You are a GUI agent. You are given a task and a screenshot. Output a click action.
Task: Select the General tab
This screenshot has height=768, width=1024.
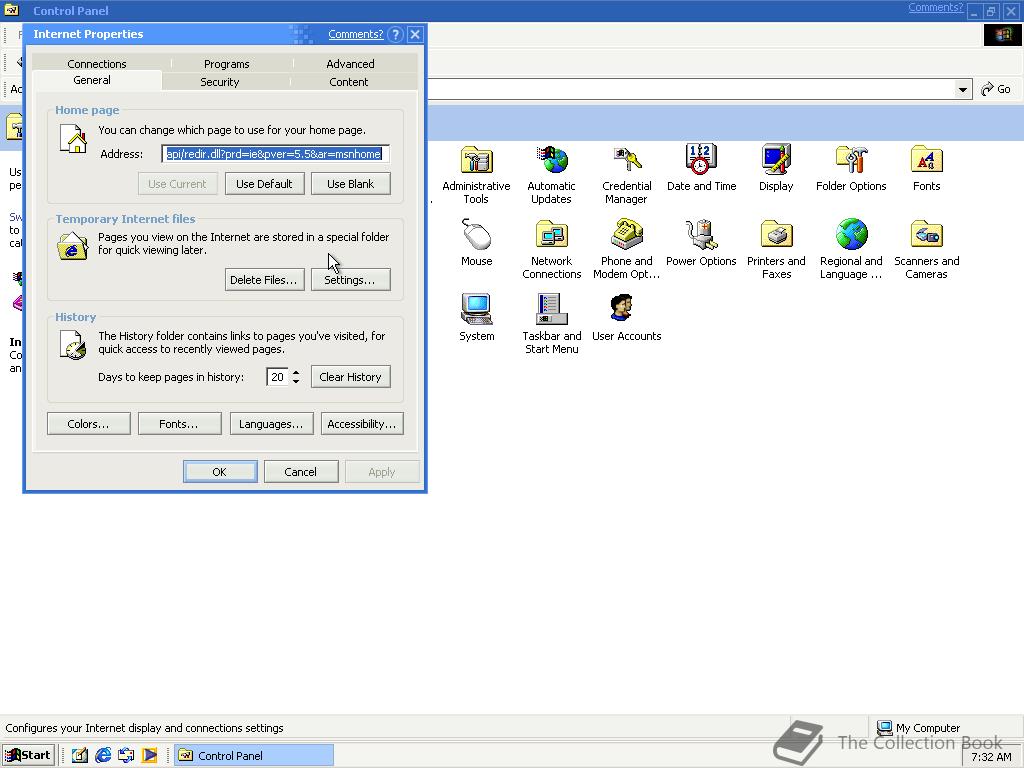92,80
